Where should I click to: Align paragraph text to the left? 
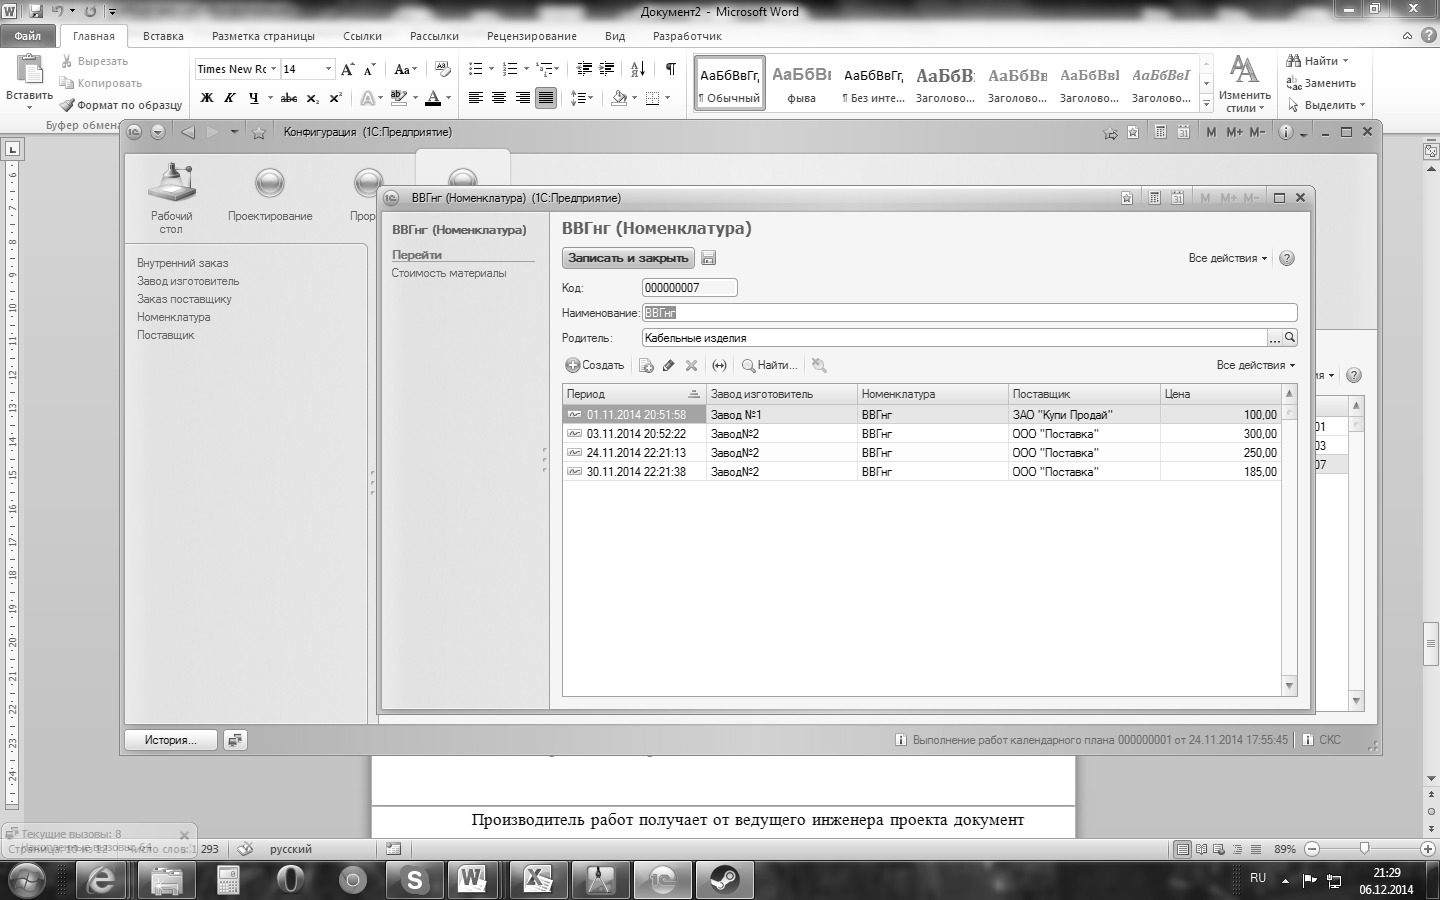(475, 98)
